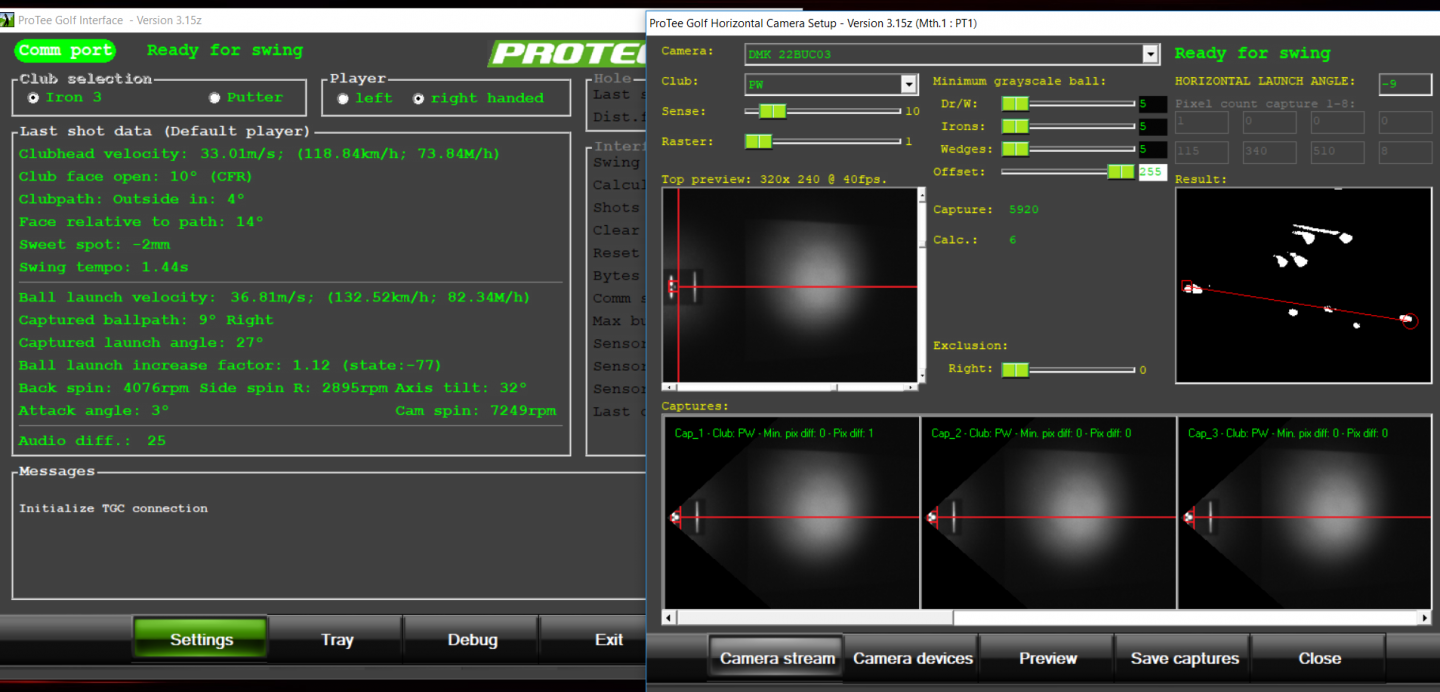Click the Horizontal Launch Angle value field
The width and height of the screenshot is (1440, 692).
pyautogui.click(x=1405, y=84)
